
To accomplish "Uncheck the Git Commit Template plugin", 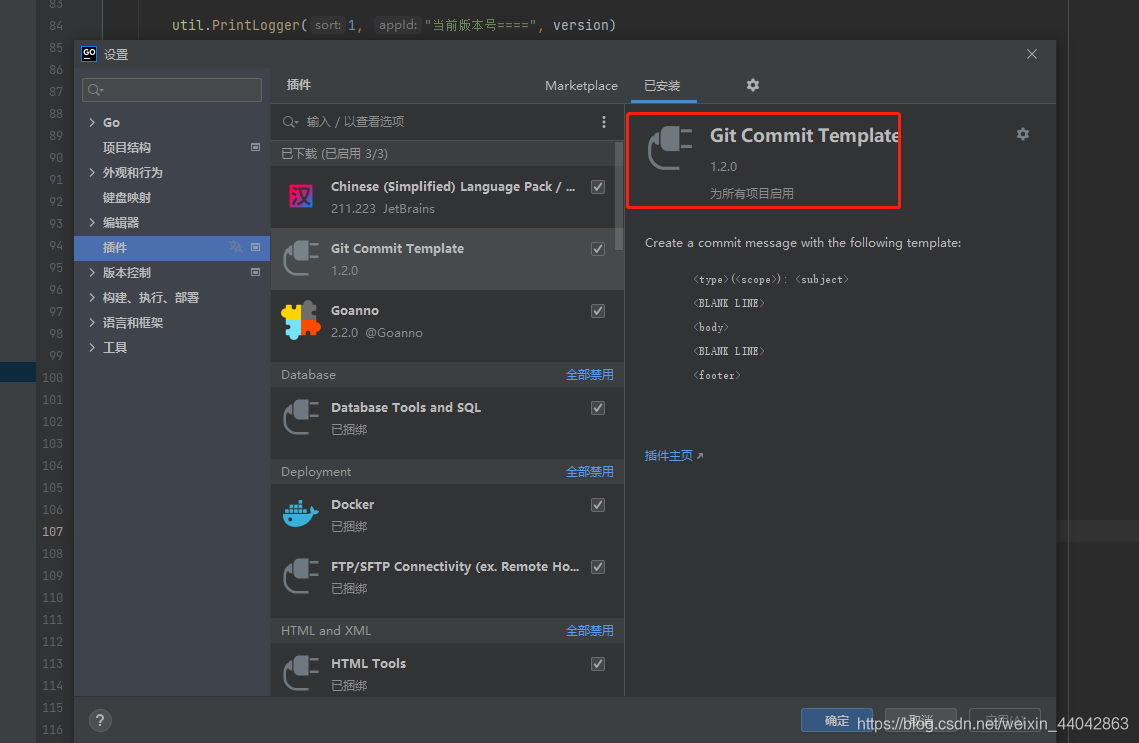I will point(598,249).
